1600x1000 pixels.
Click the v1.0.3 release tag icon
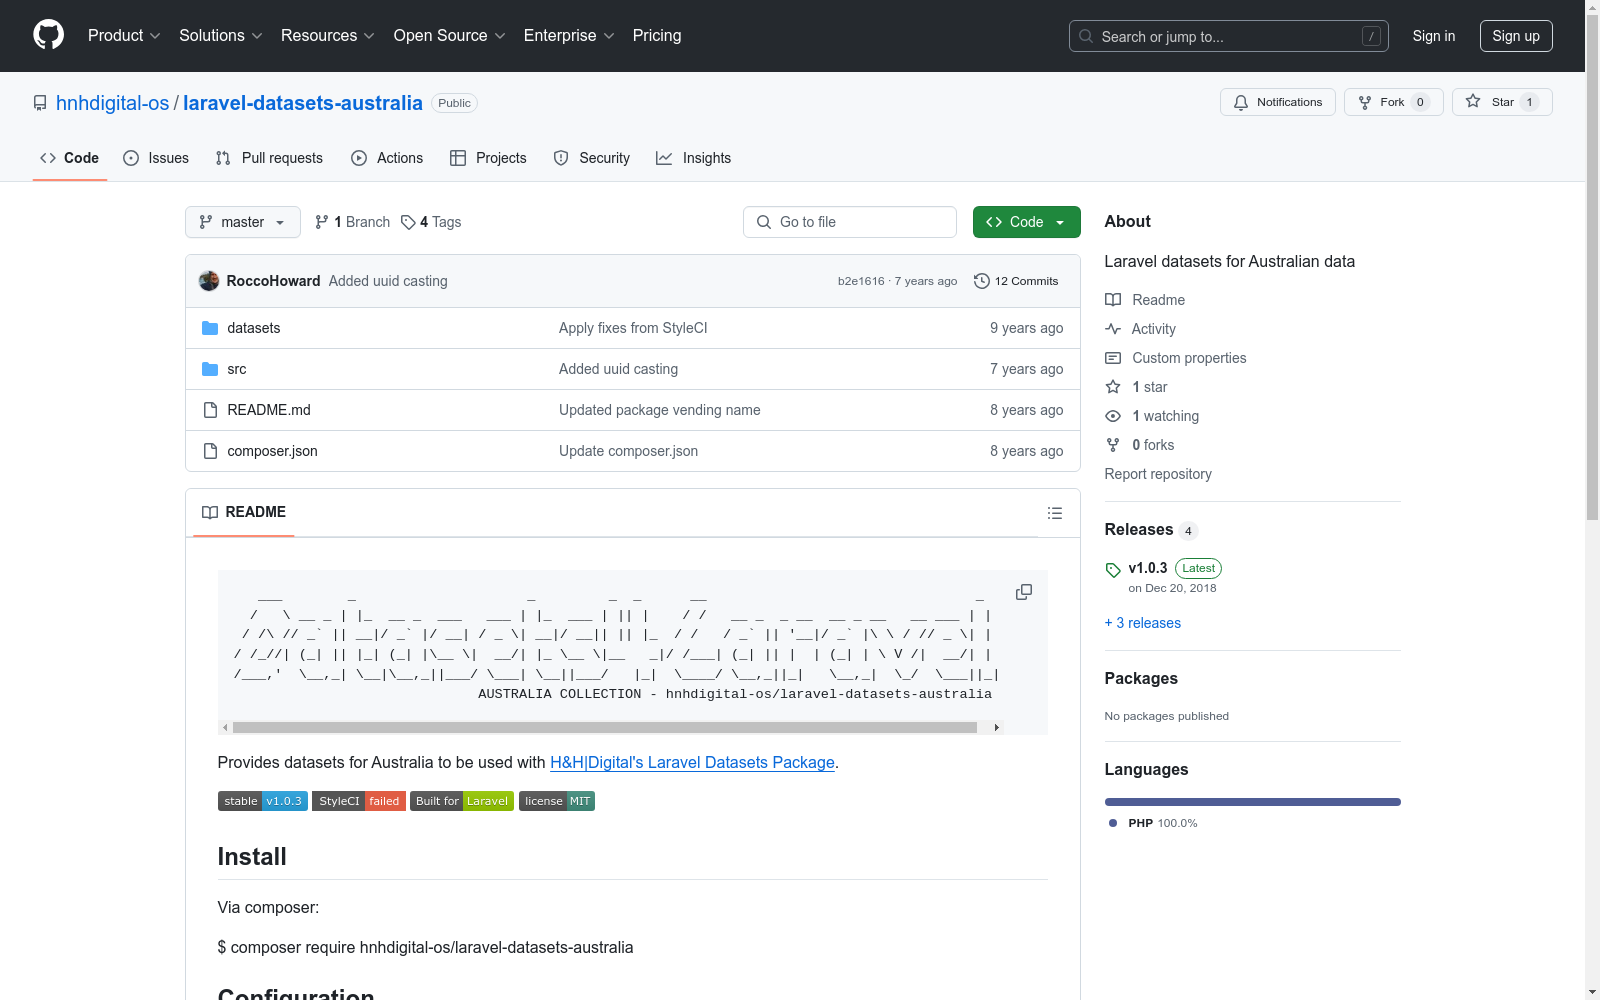tap(1113, 570)
